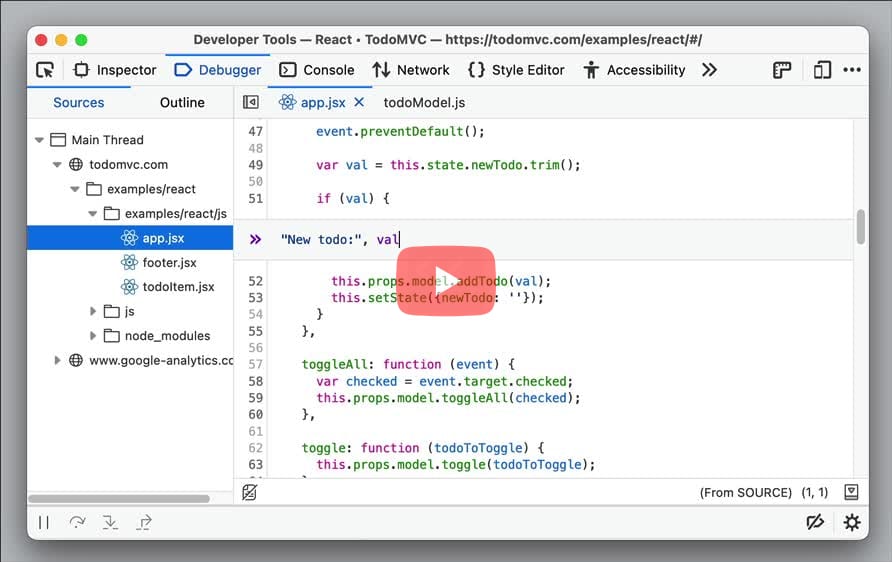892x562 pixels.
Task: Open the Accessibility tab
Action: 634,70
